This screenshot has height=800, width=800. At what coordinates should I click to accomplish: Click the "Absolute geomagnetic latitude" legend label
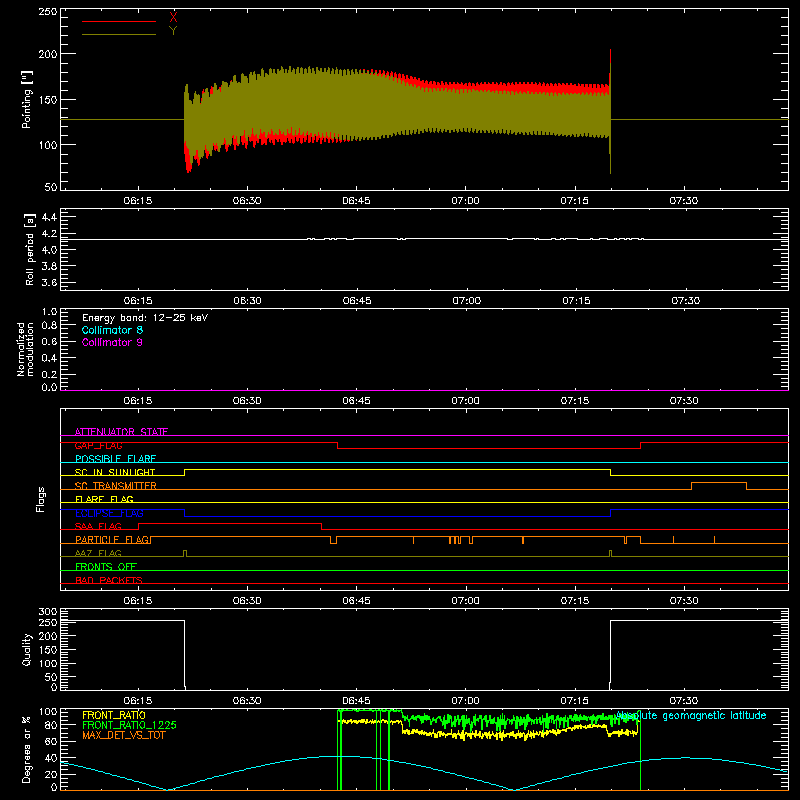691,716
